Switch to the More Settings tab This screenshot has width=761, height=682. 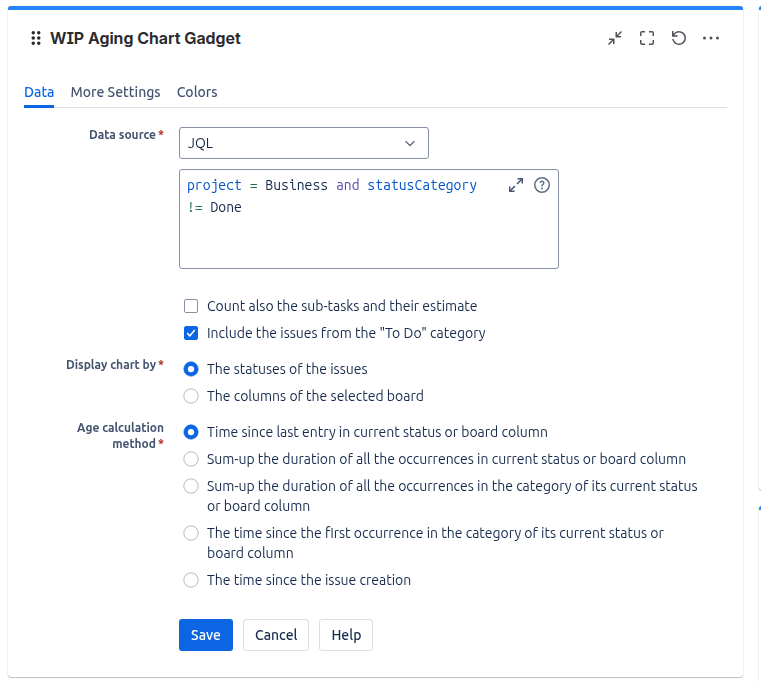pos(115,92)
